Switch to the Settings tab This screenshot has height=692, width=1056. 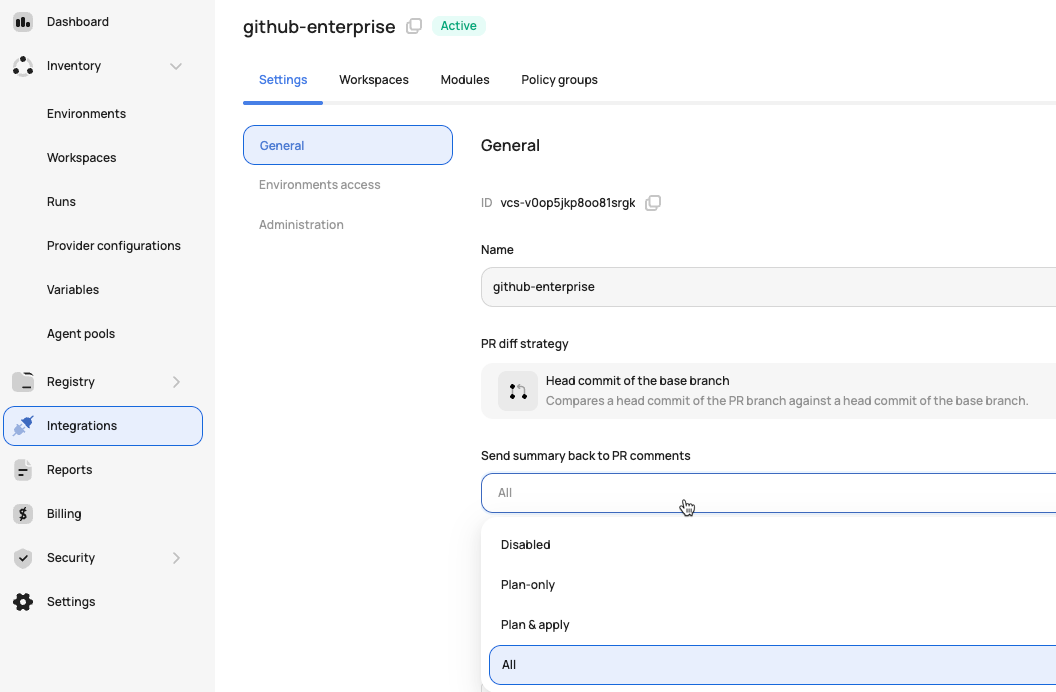click(x=283, y=79)
